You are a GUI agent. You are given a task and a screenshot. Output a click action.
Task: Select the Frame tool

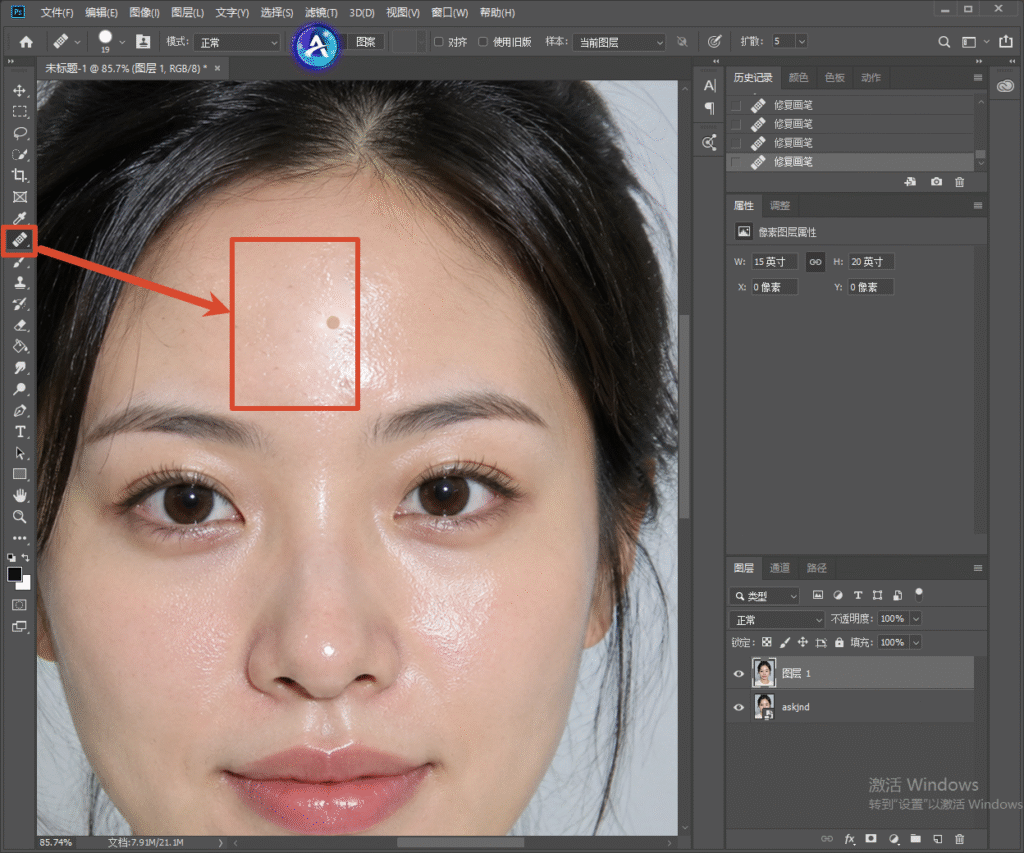(20, 197)
